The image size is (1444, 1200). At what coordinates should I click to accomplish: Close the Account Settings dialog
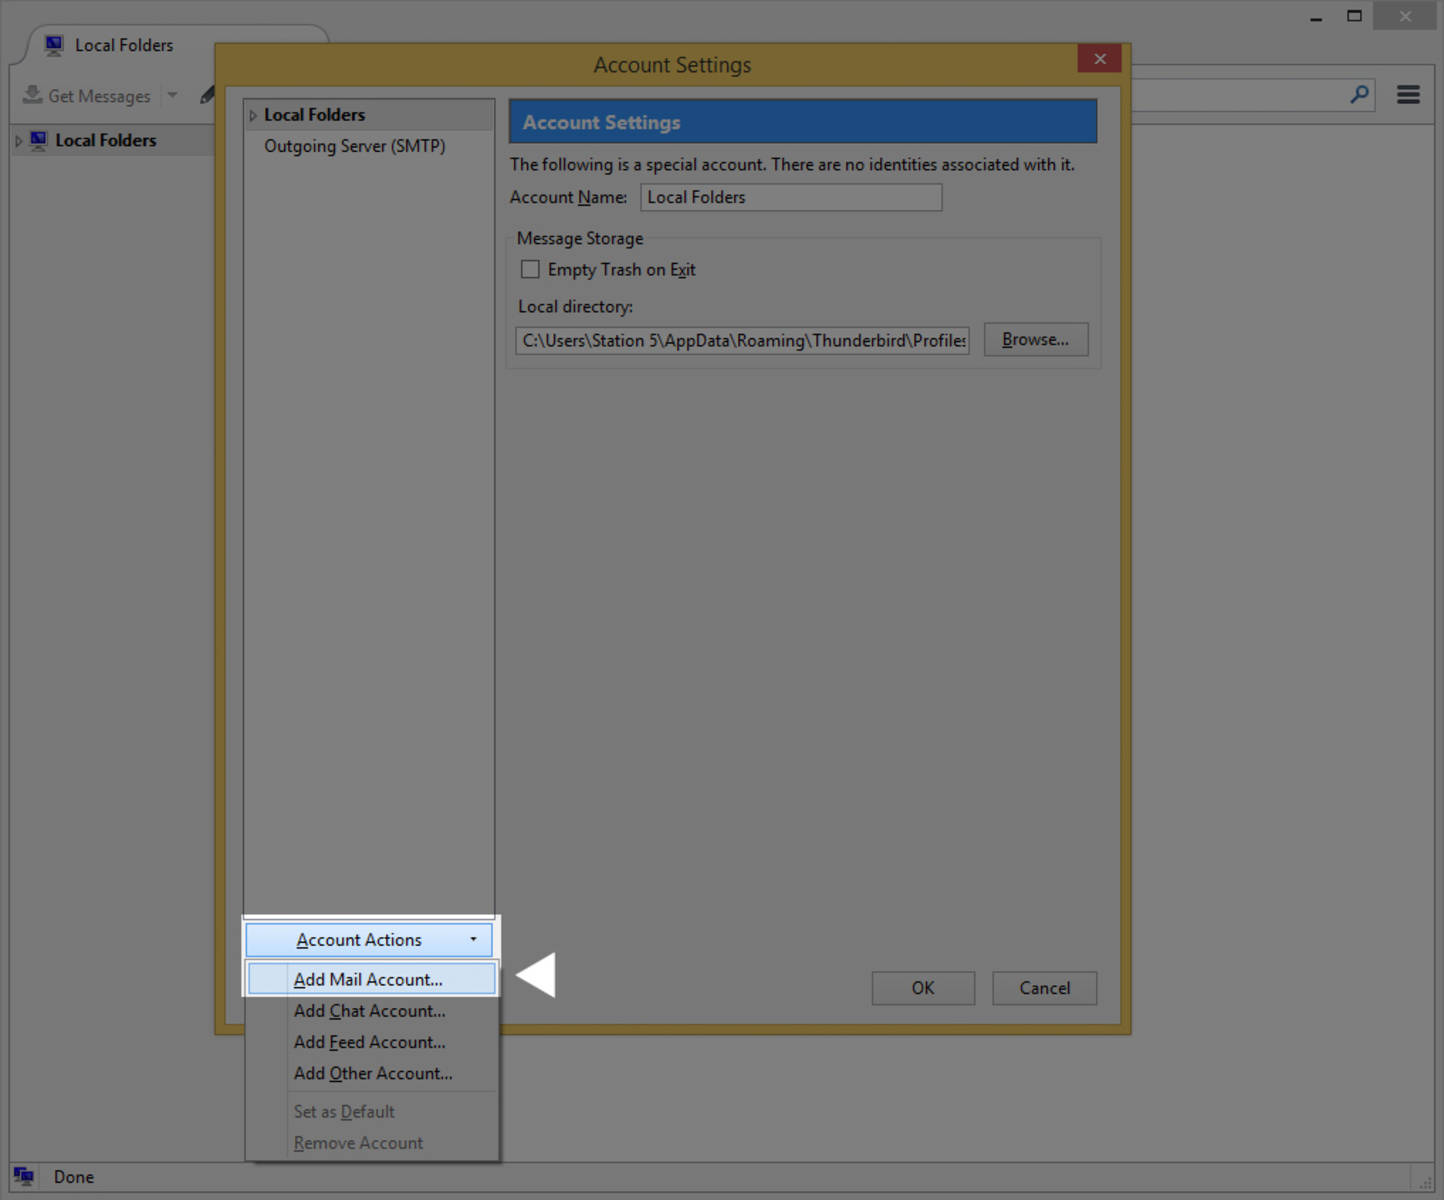[1100, 59]
